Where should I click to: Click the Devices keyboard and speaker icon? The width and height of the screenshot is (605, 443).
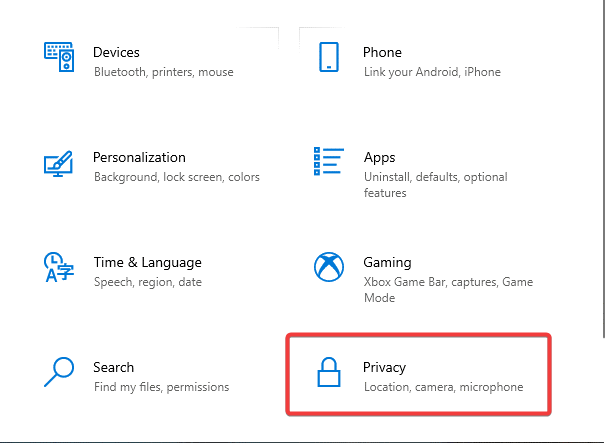[x=59, y=56]
